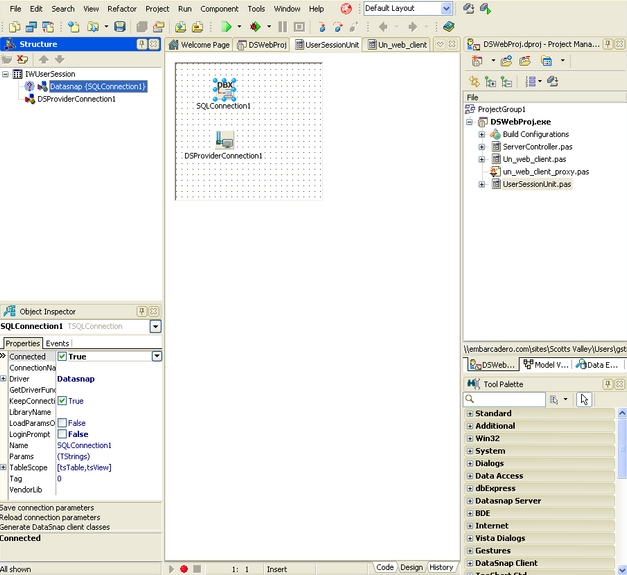
Task: Click the Save All disk icon
Action: click(x=120, y=27)
